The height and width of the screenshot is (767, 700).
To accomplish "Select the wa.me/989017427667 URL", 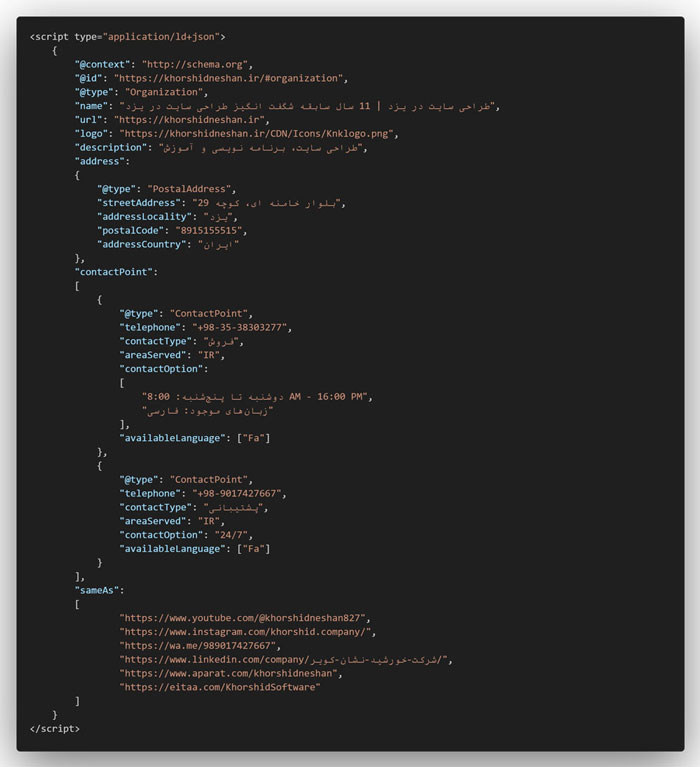I will pyautogui.click(x=198, y=646).
